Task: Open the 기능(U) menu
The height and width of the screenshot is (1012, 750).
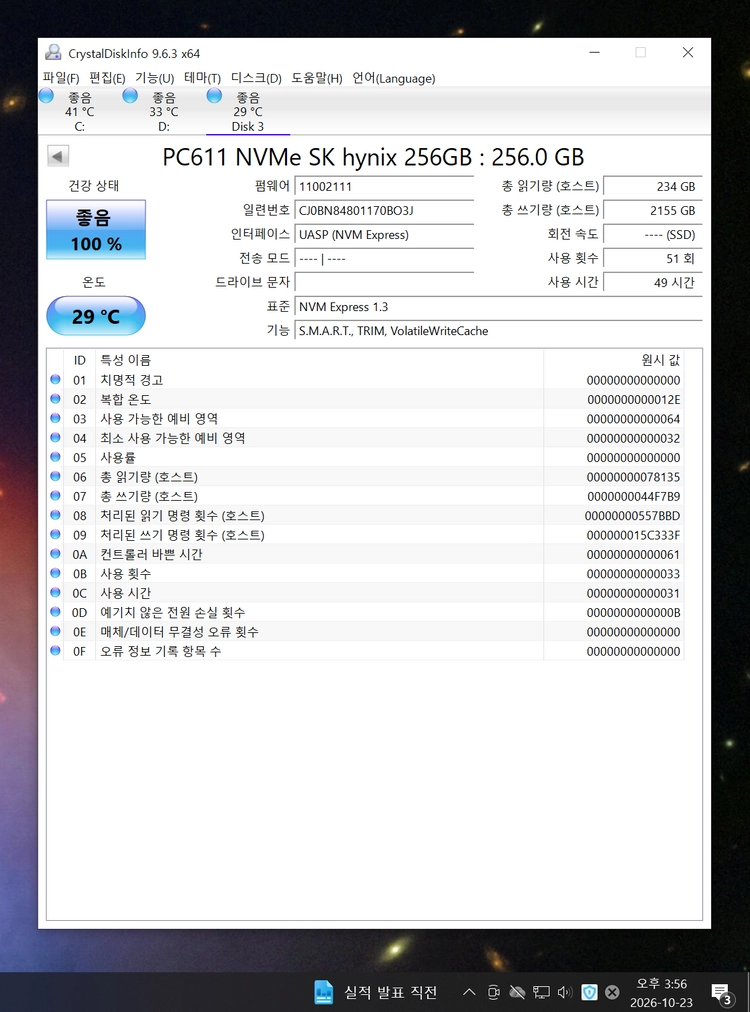Action: [154, 78]
